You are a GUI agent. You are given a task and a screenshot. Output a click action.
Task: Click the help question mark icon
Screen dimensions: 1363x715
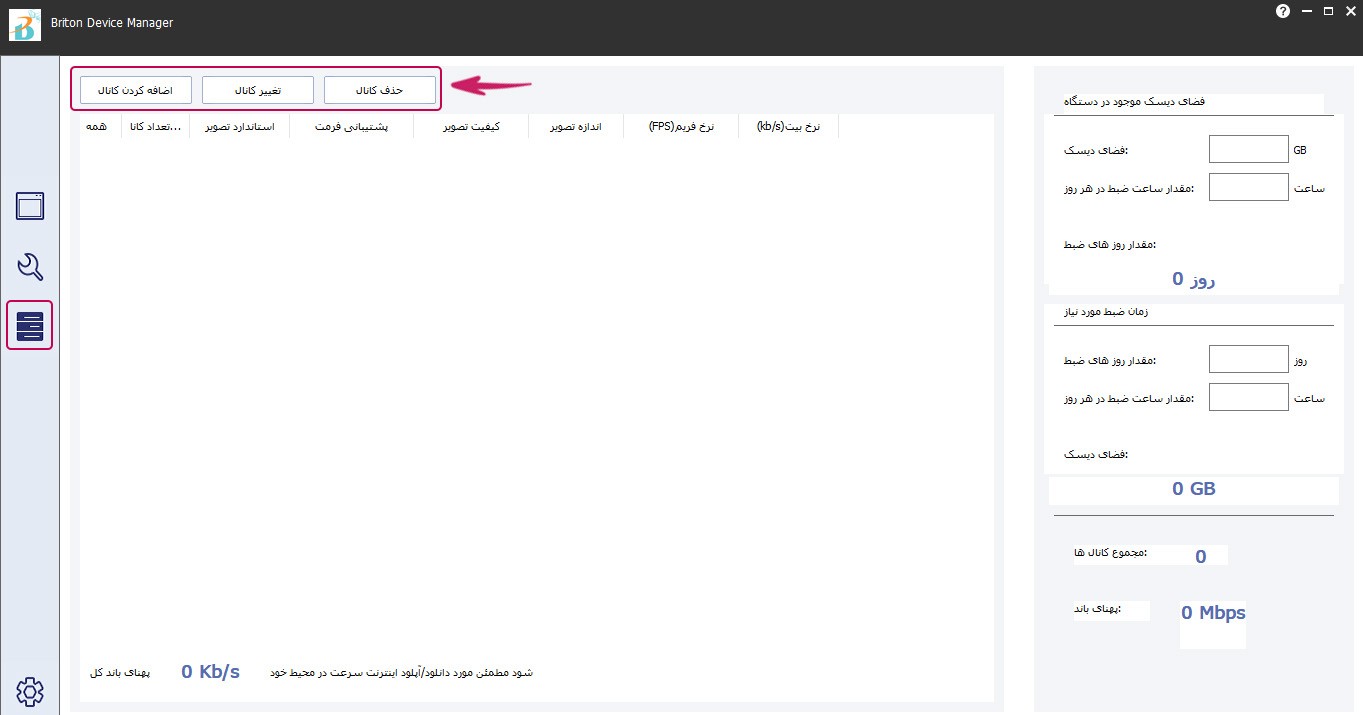pyautogui.click(x=1283, y=11)
